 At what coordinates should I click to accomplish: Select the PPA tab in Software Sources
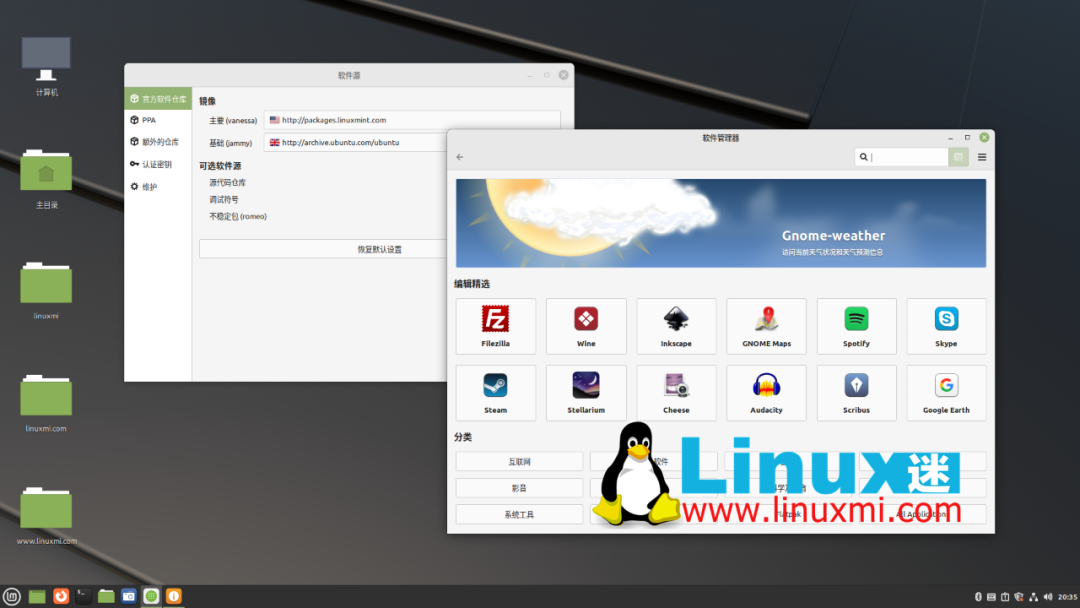(x=158, y=120)
